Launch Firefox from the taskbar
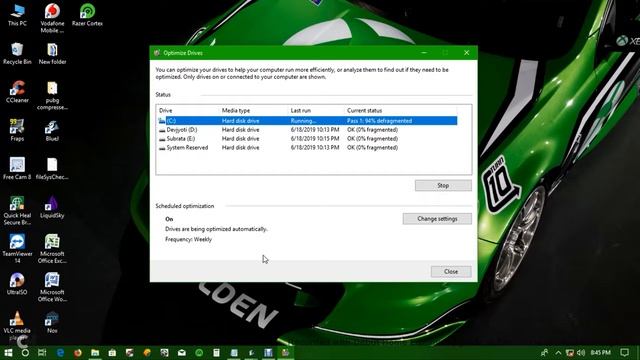This screenshot has height=360, width=640. pos(78,353)
